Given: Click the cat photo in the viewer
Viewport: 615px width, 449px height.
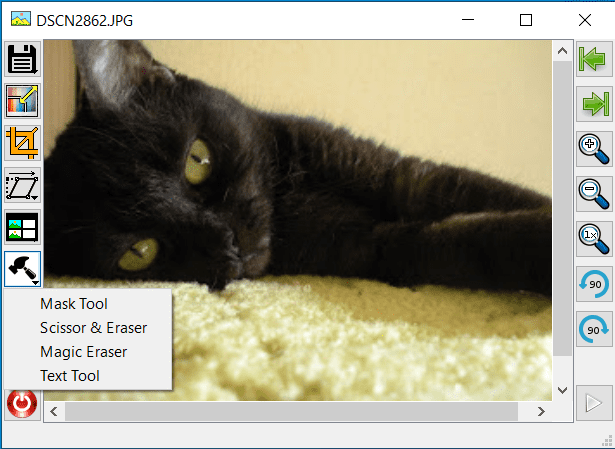Looking at the screenshot, I should tap(298, 220).
